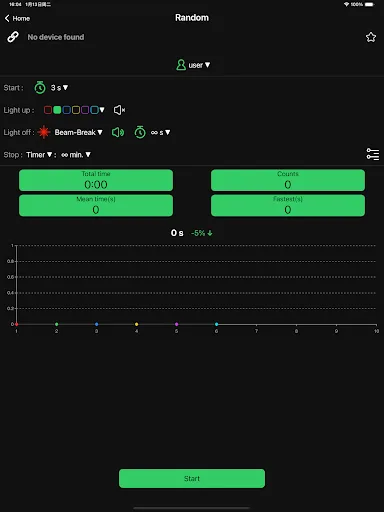Tap the light-off timeout stopwatch icon
The image size is (384, 512).
pyautogui.click(x=140, y=132)
